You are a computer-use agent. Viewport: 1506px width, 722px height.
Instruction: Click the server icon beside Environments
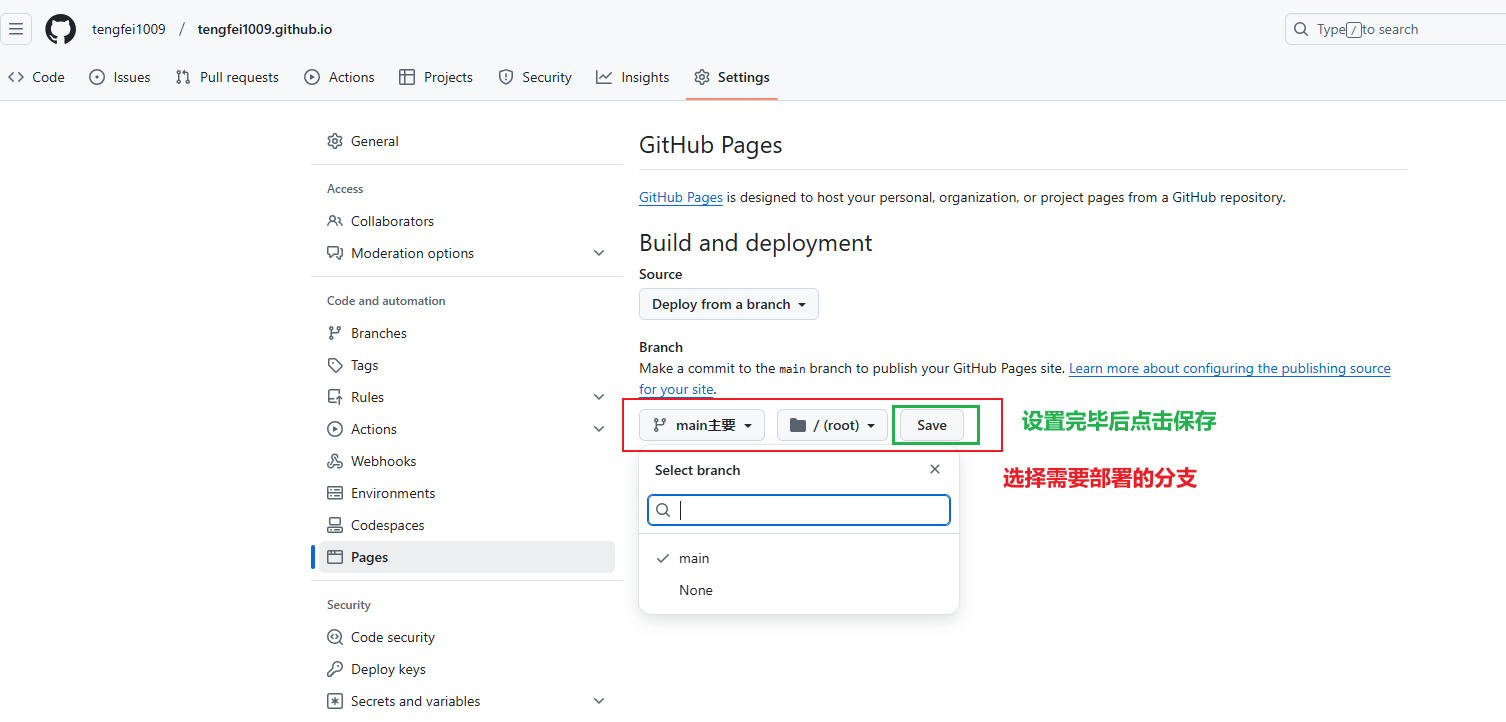(x=335, y=493)
